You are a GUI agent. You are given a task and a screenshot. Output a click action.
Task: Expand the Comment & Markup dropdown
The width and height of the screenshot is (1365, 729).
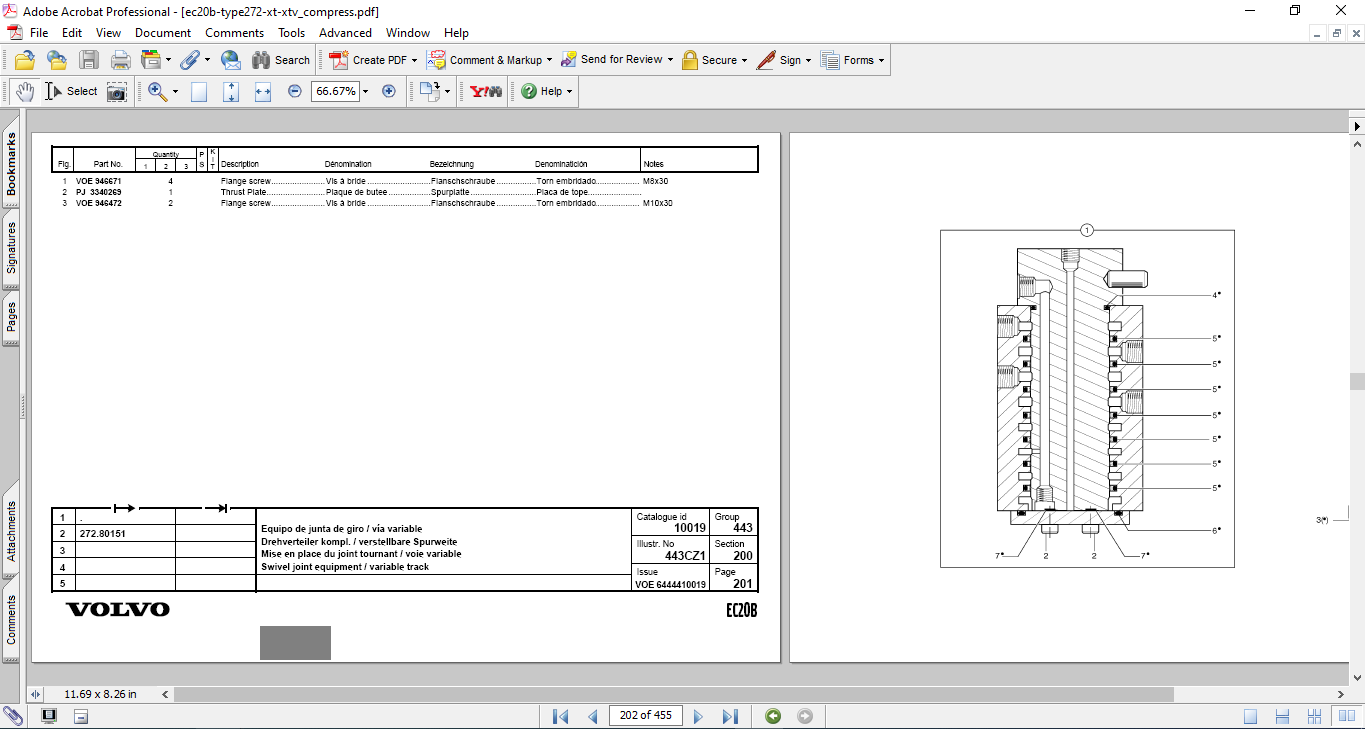(x=549, y=60)
